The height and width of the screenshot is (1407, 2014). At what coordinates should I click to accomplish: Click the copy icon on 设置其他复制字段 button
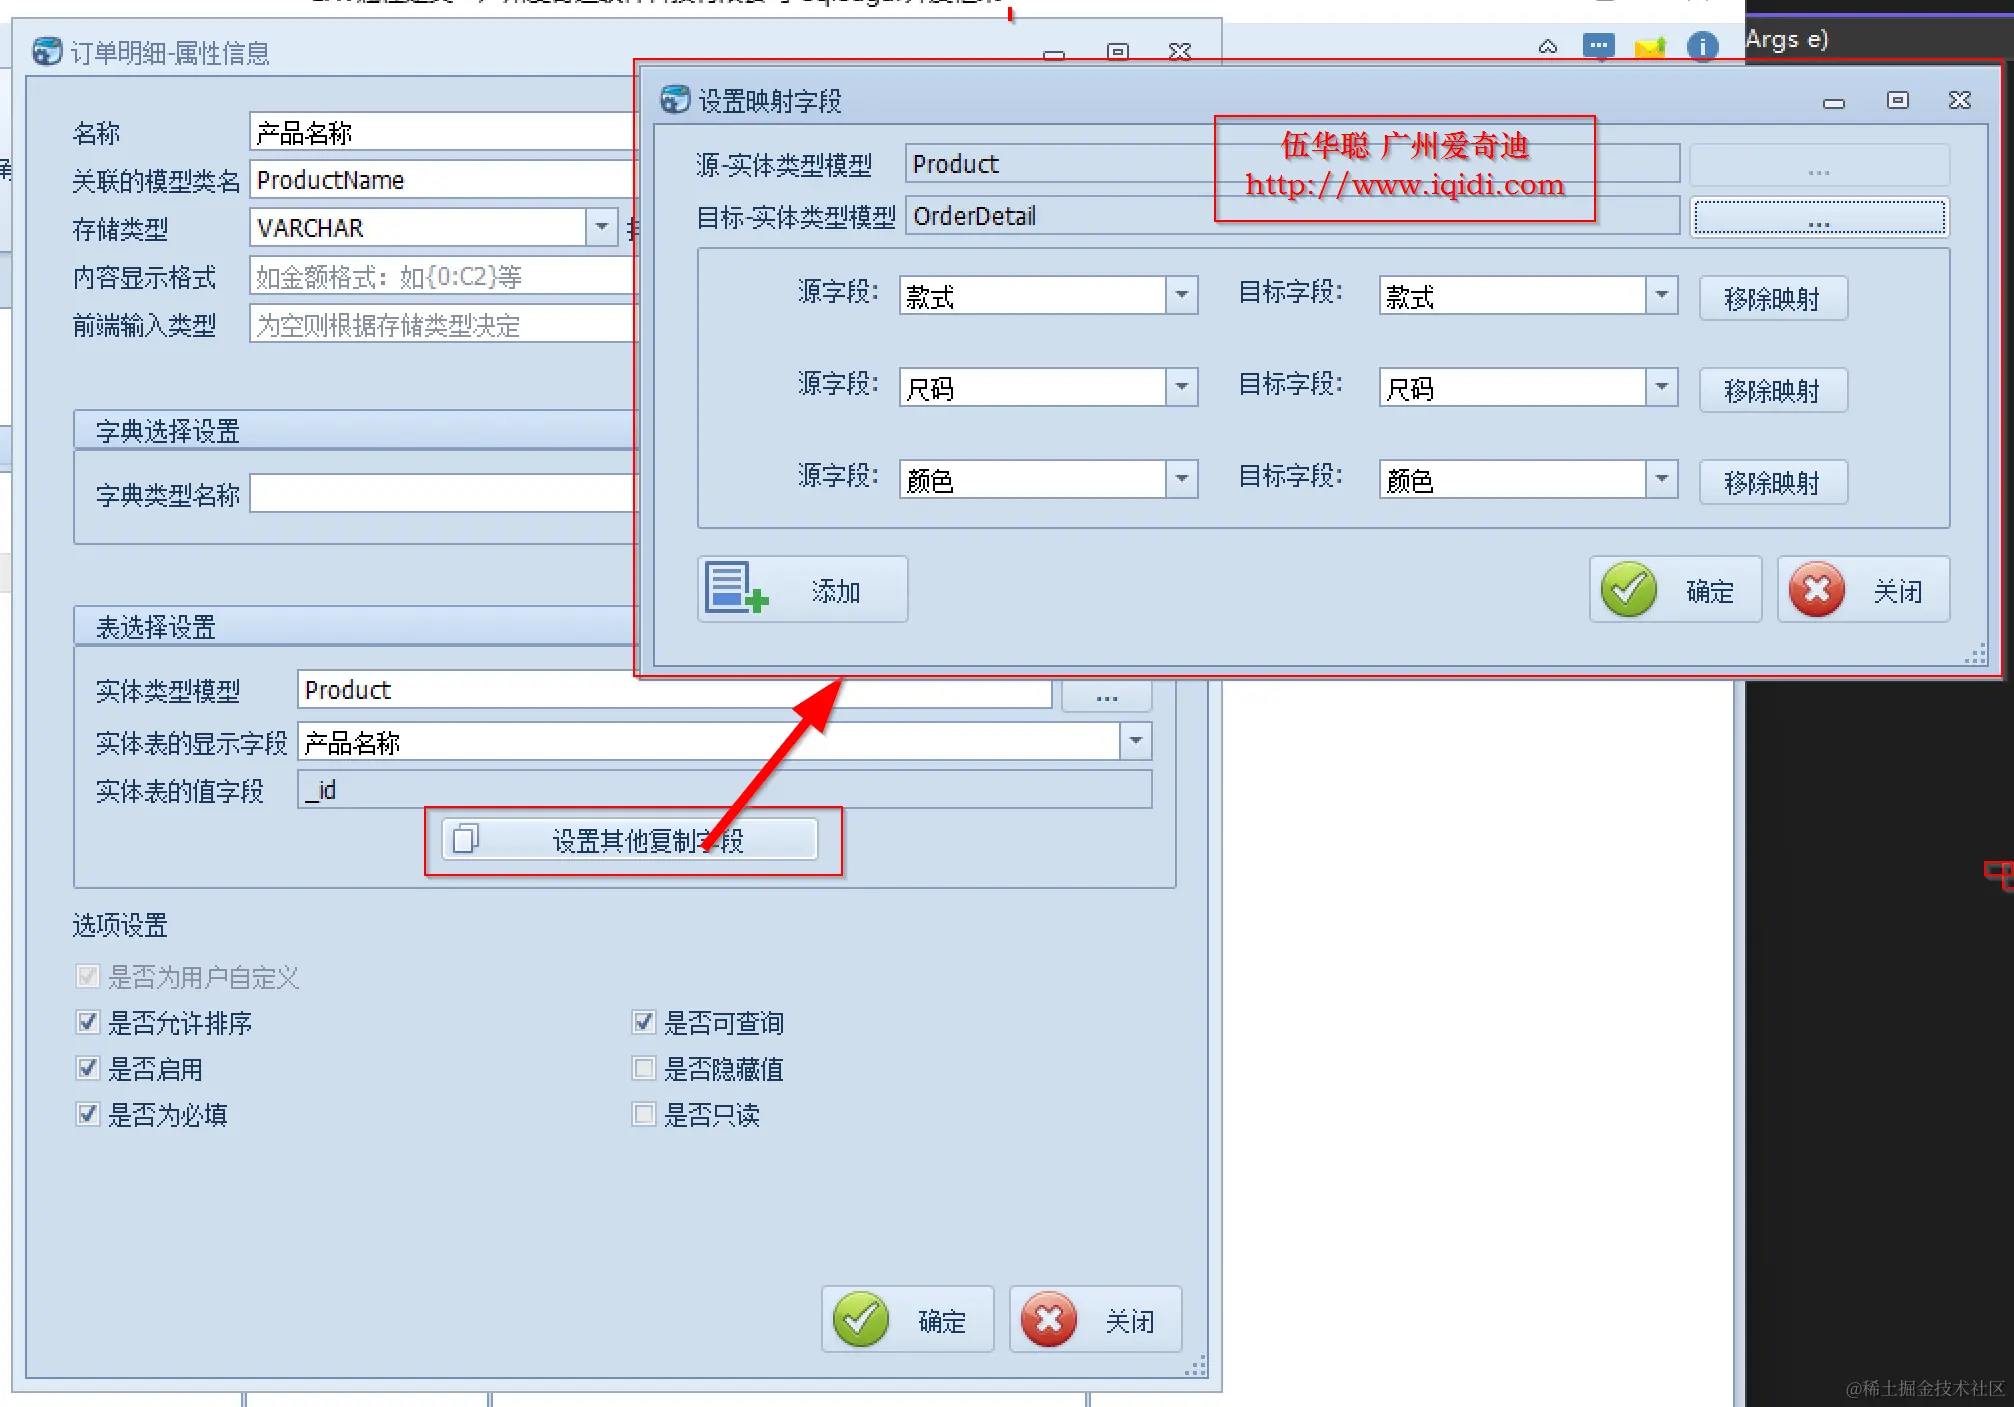(x=465, y=839)
